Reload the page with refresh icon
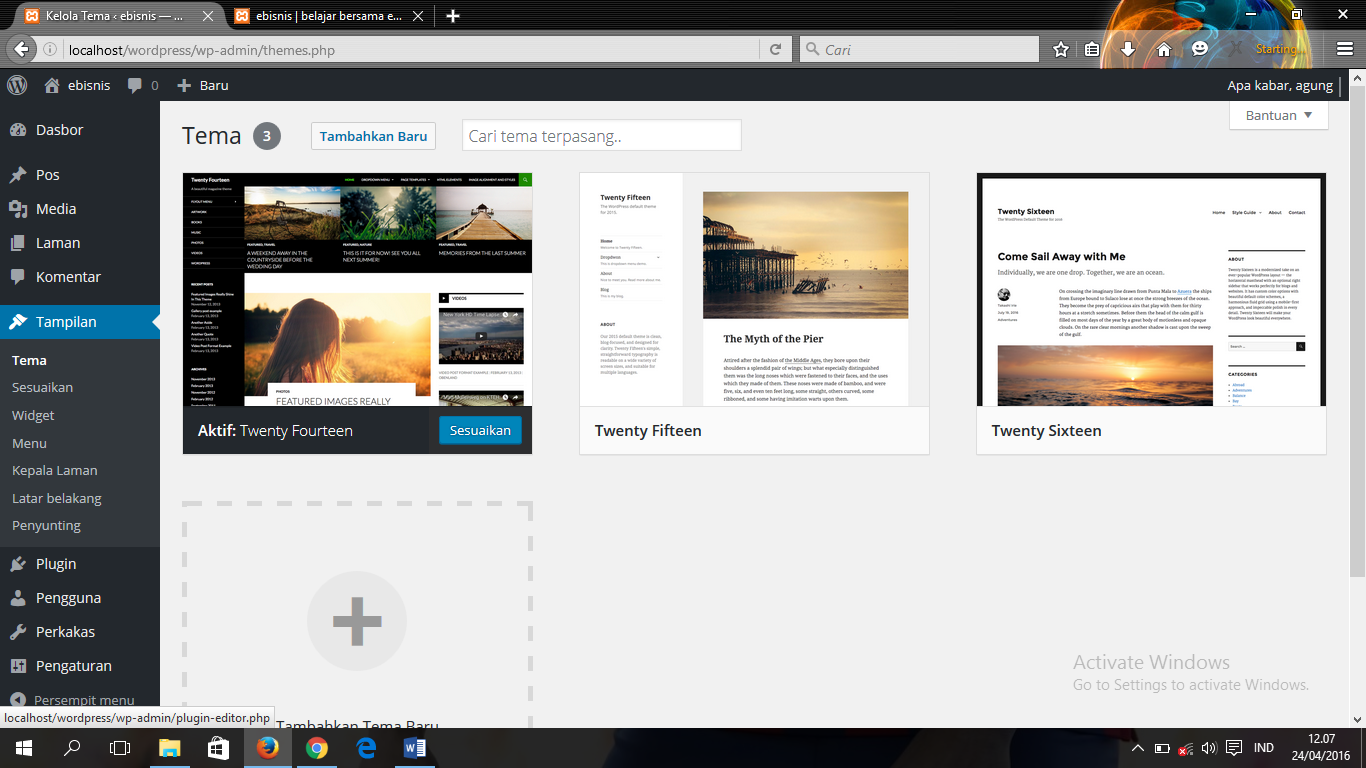This screenshot has width=1366, height=768. pos(775,49)
